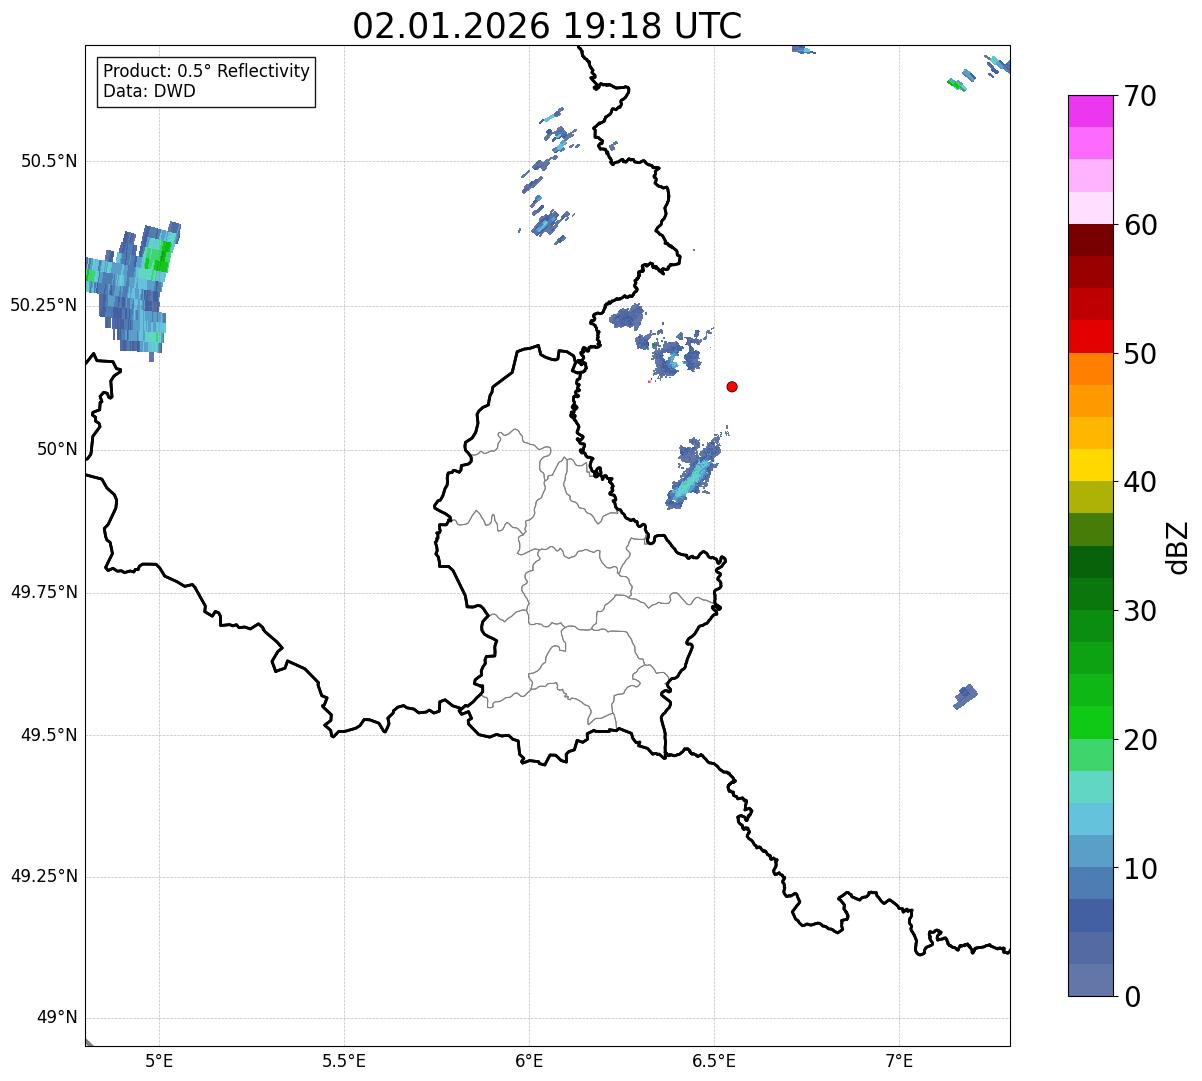Screen dimensions: 1202x1081
Task: Click the large radar echo near 5°E
Action: point(134,289)
